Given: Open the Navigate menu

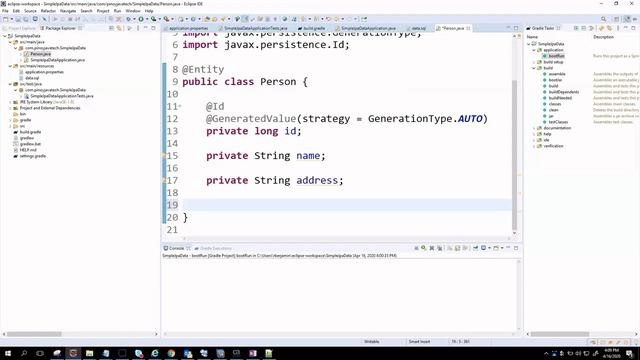Looking at the screenshot, I should click(x=68, y=11).
